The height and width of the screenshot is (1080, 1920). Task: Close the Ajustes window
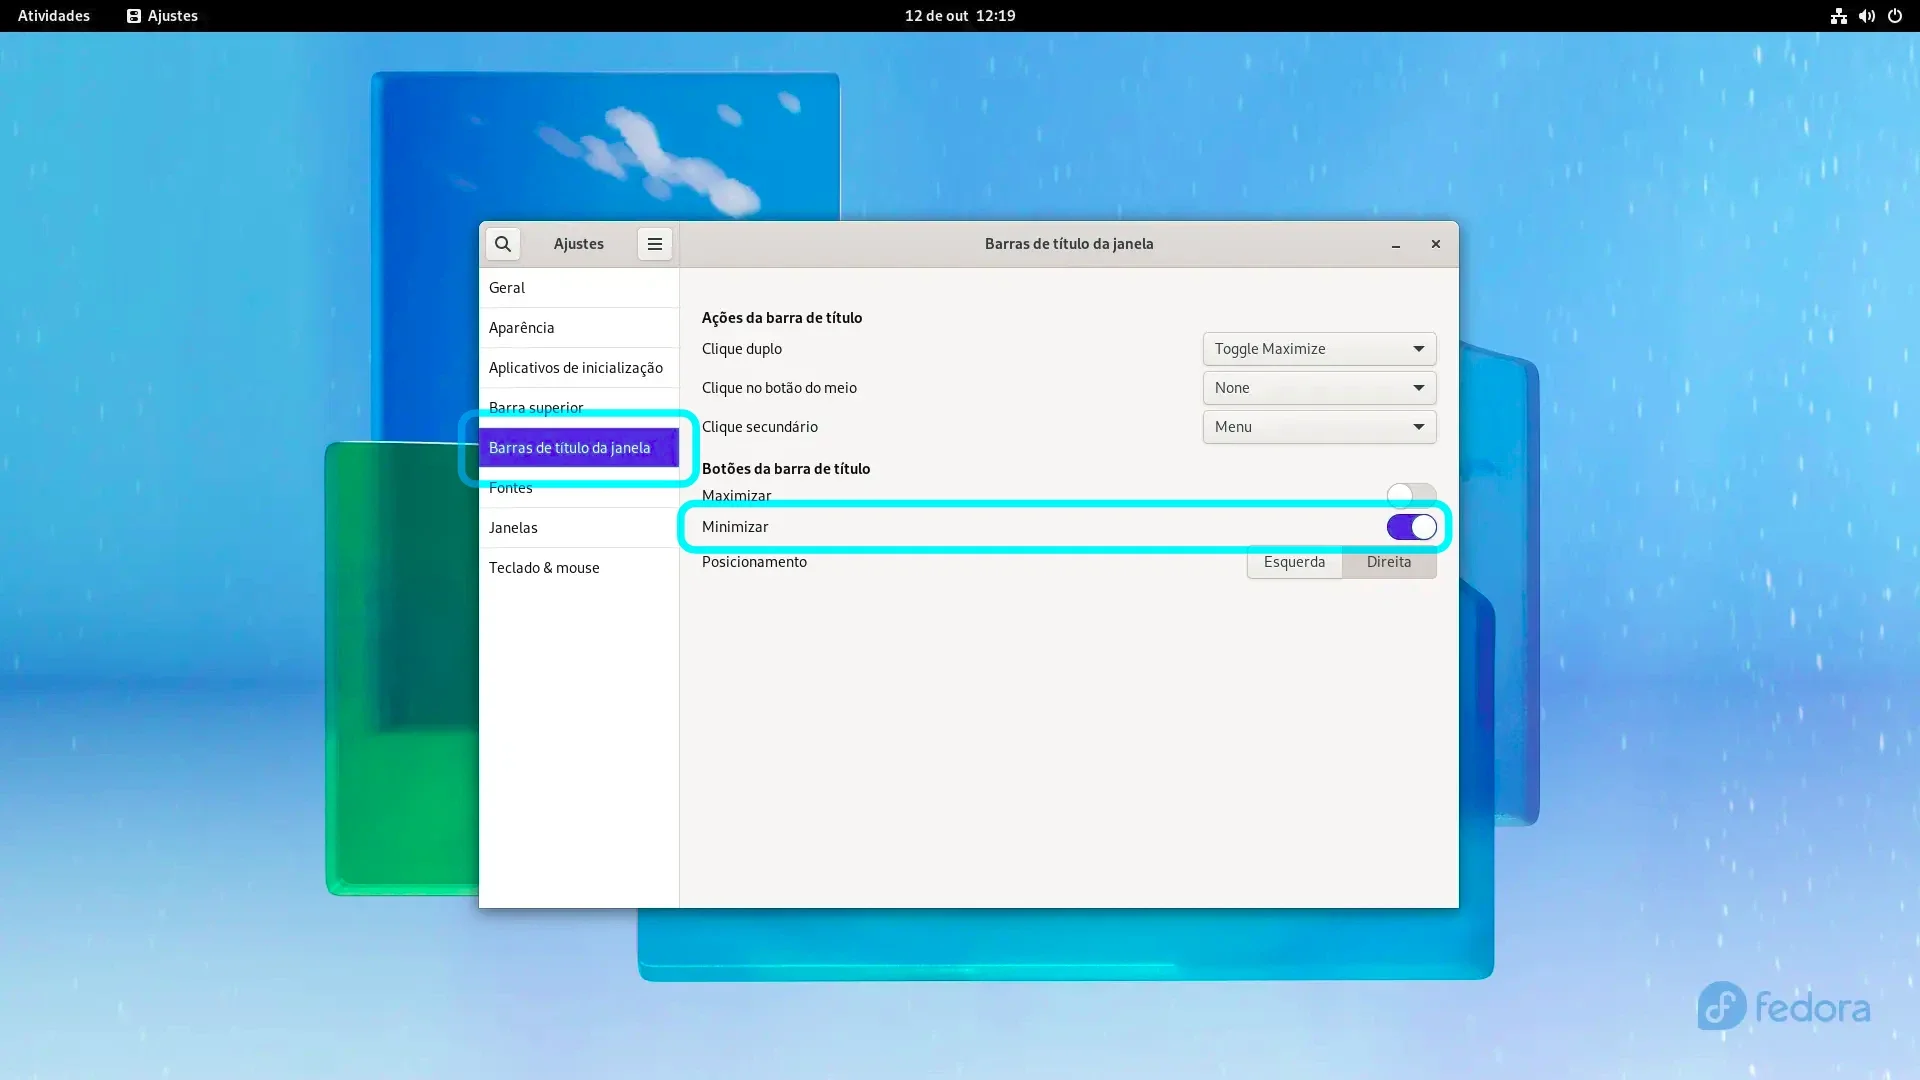(1436, 244)
